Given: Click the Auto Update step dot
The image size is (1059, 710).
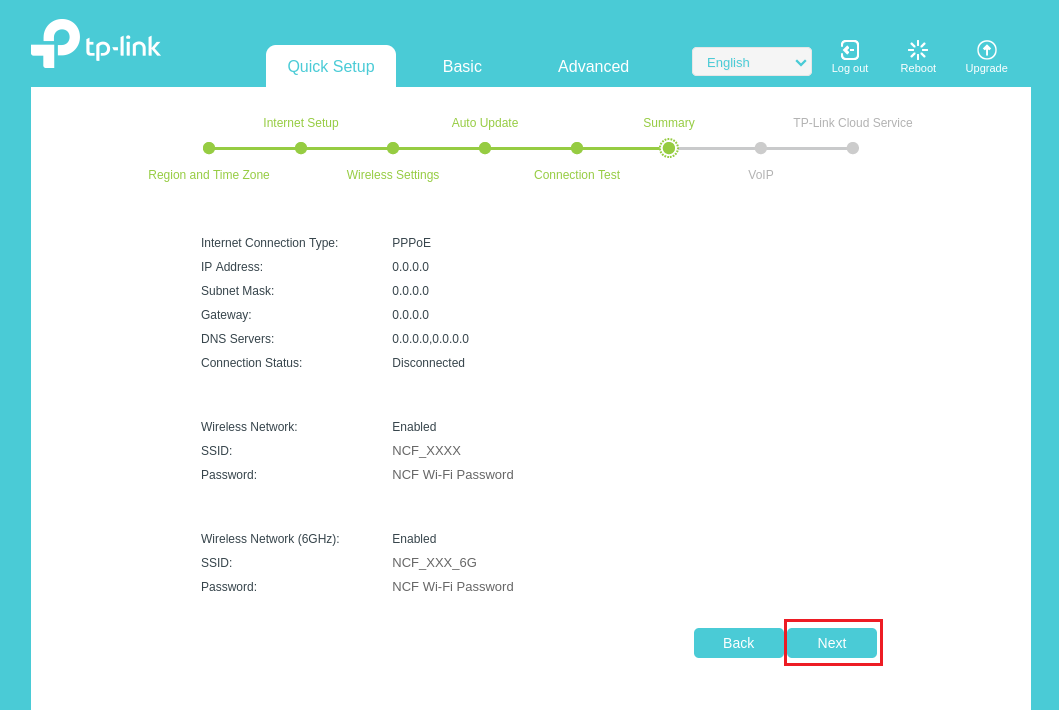Looking at the screenshot, I should [x=485, y=148].
